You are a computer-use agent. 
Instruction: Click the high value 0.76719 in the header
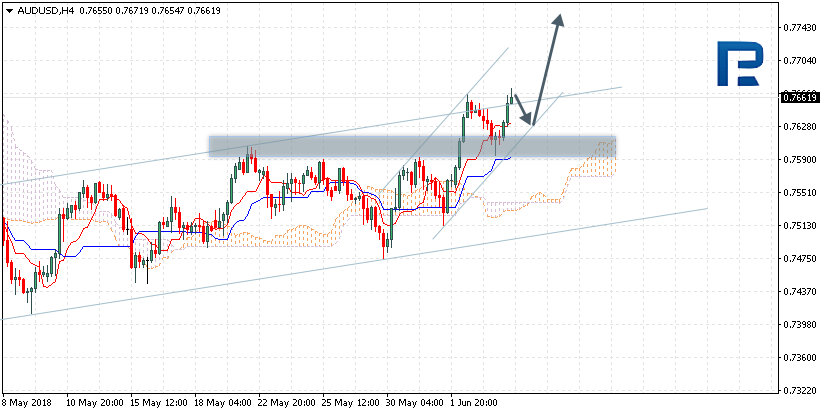(131, 10)
